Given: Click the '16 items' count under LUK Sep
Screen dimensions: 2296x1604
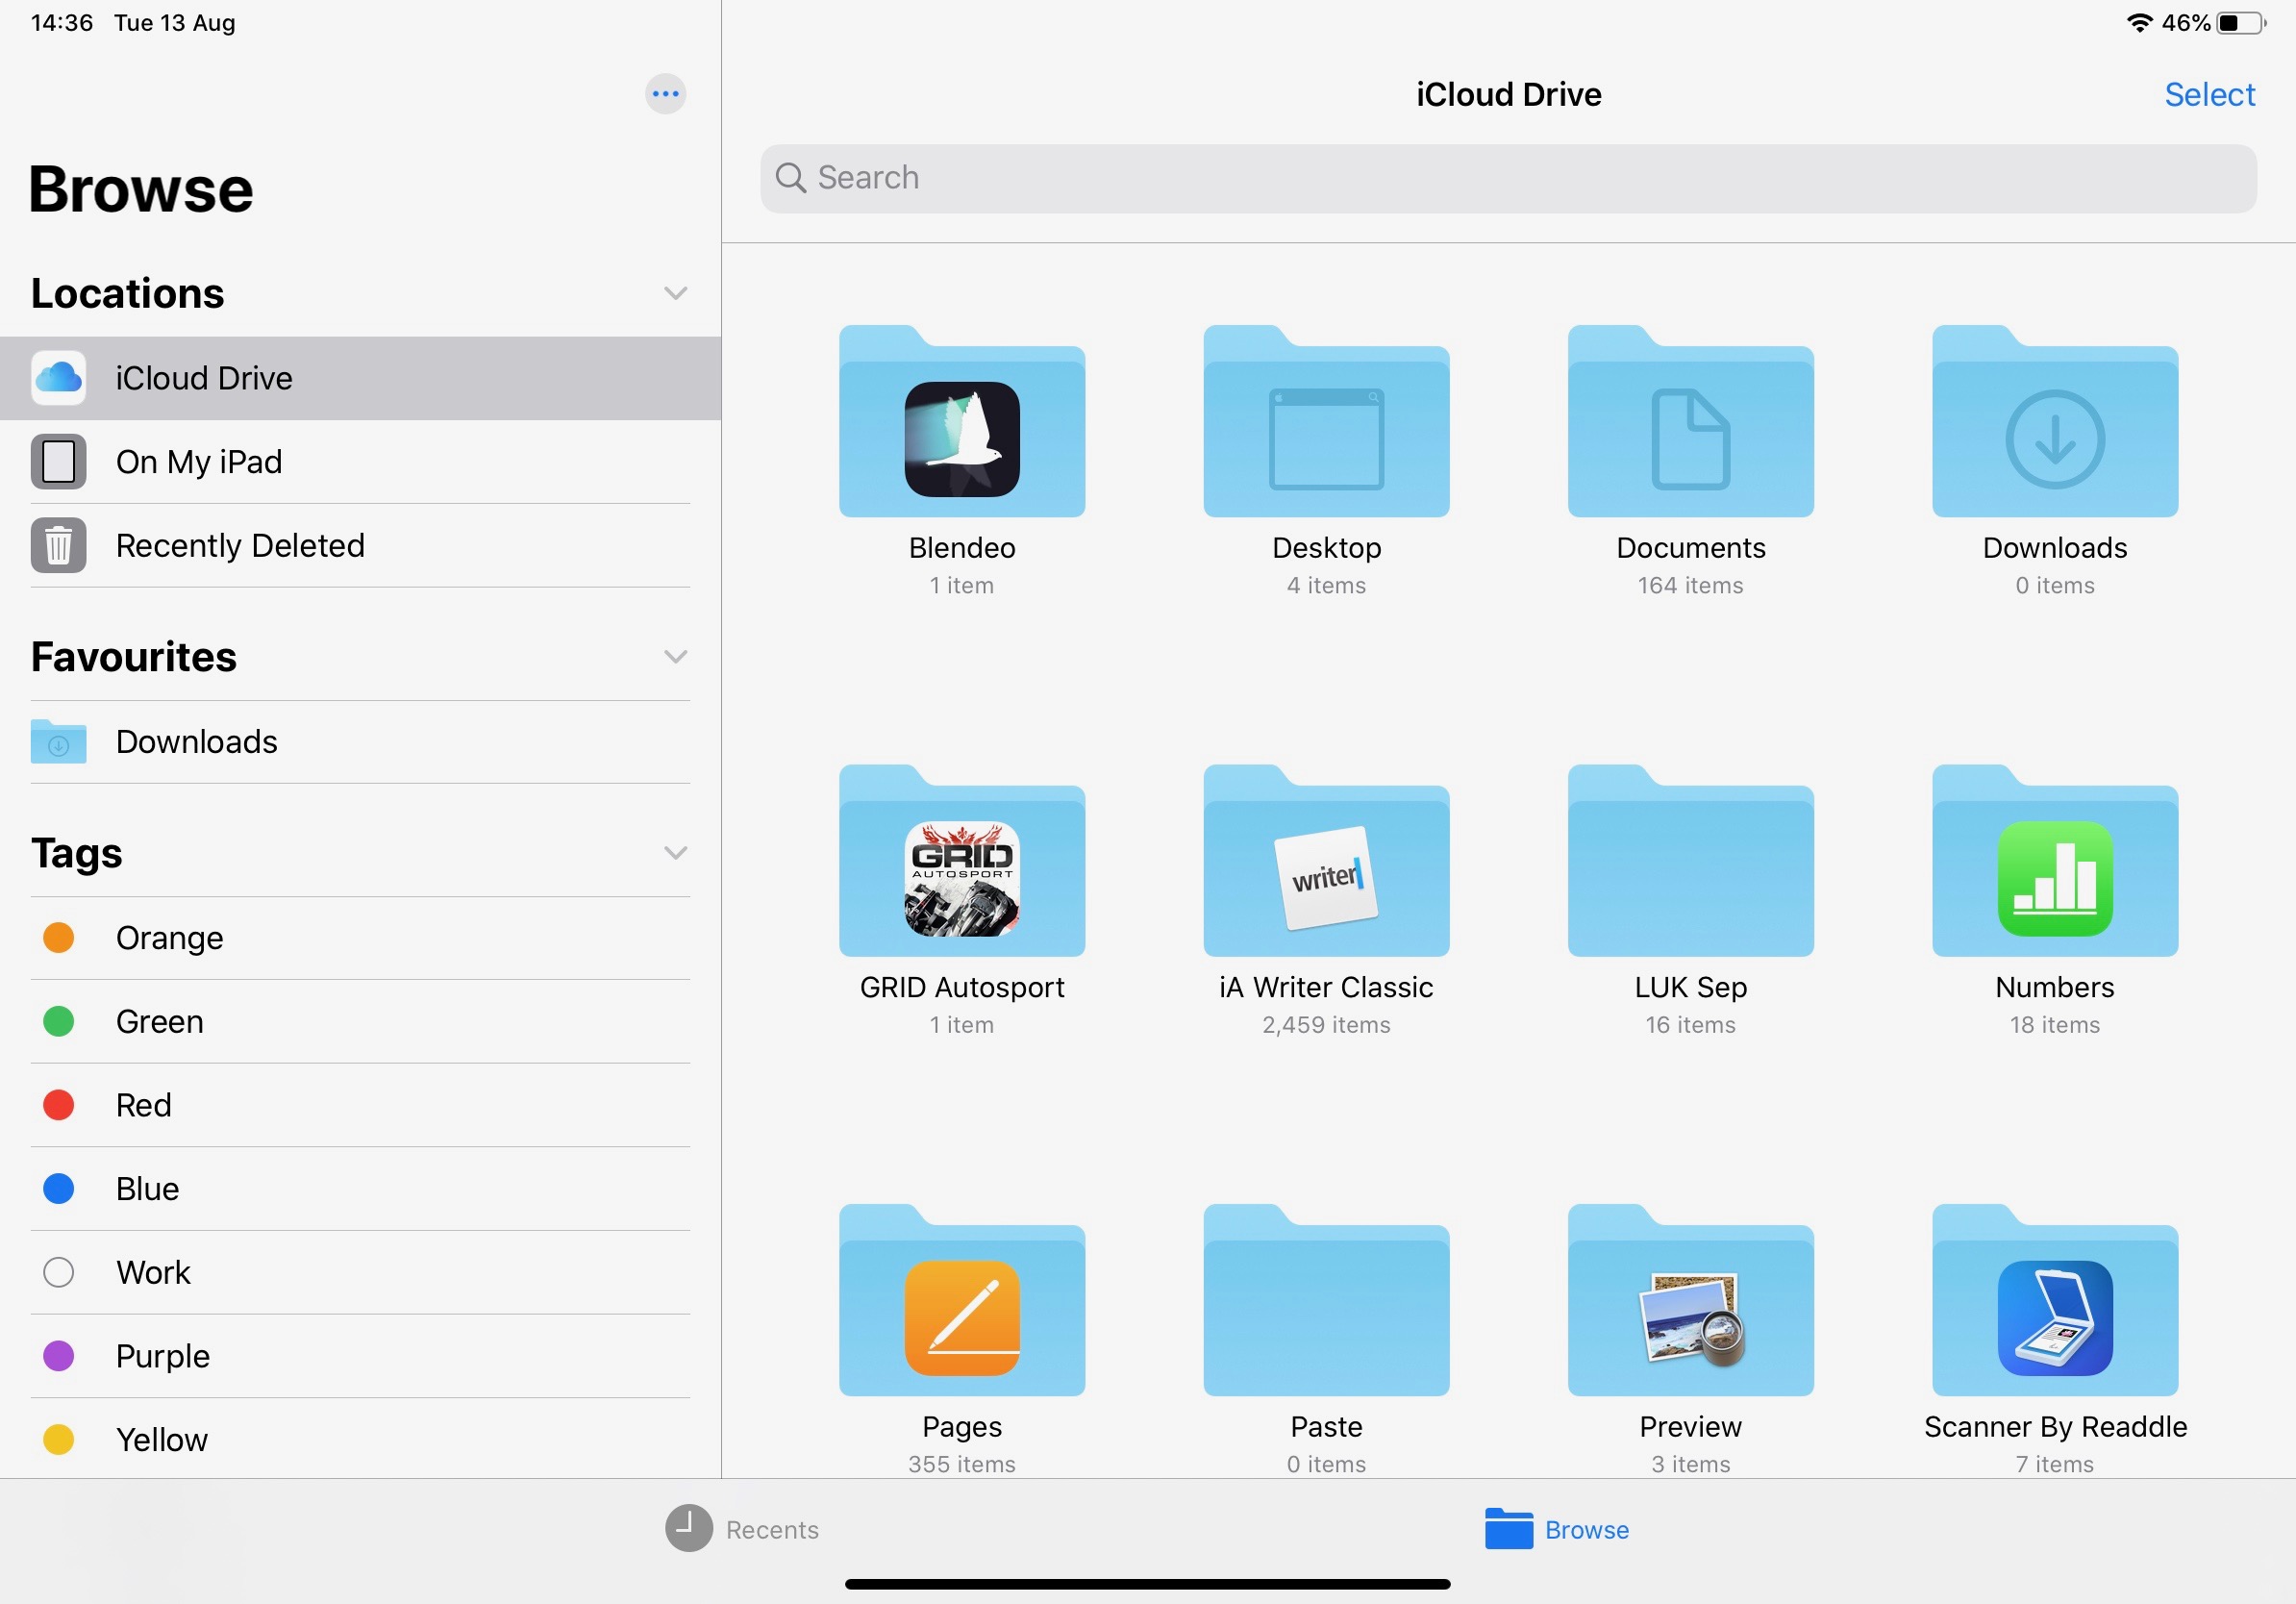Looking at the screenshot, I should (x=1690, y=1025).
